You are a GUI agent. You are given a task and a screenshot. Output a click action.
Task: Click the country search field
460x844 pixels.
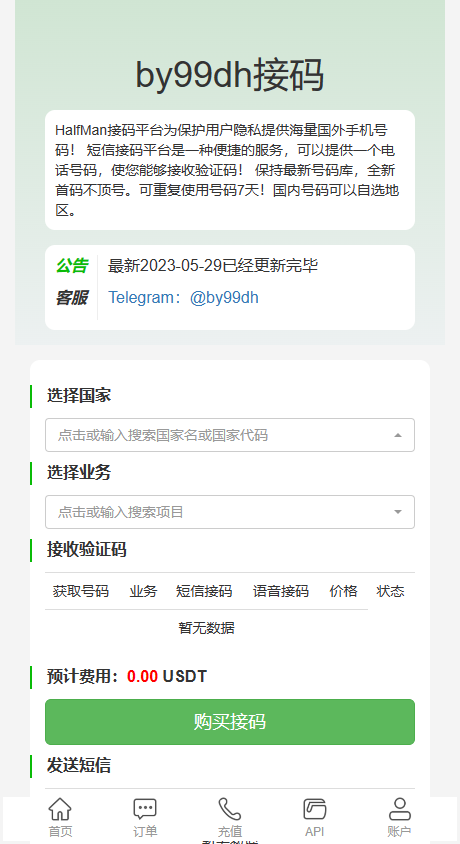(230, 435)
